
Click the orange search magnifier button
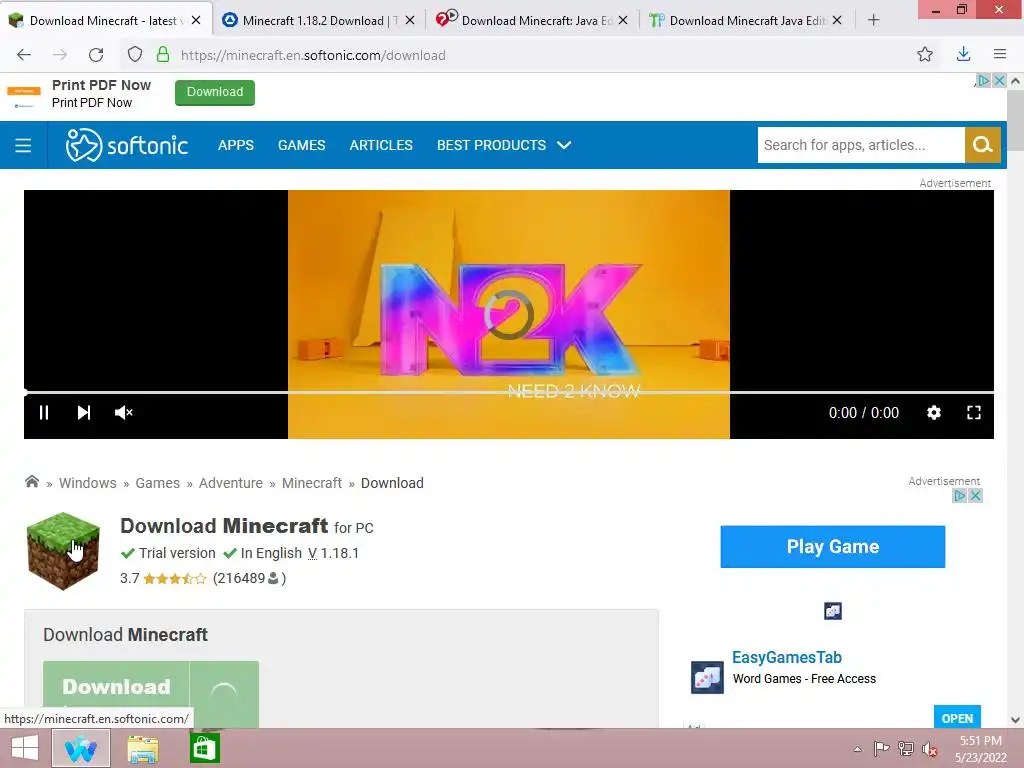pos(982,145)
